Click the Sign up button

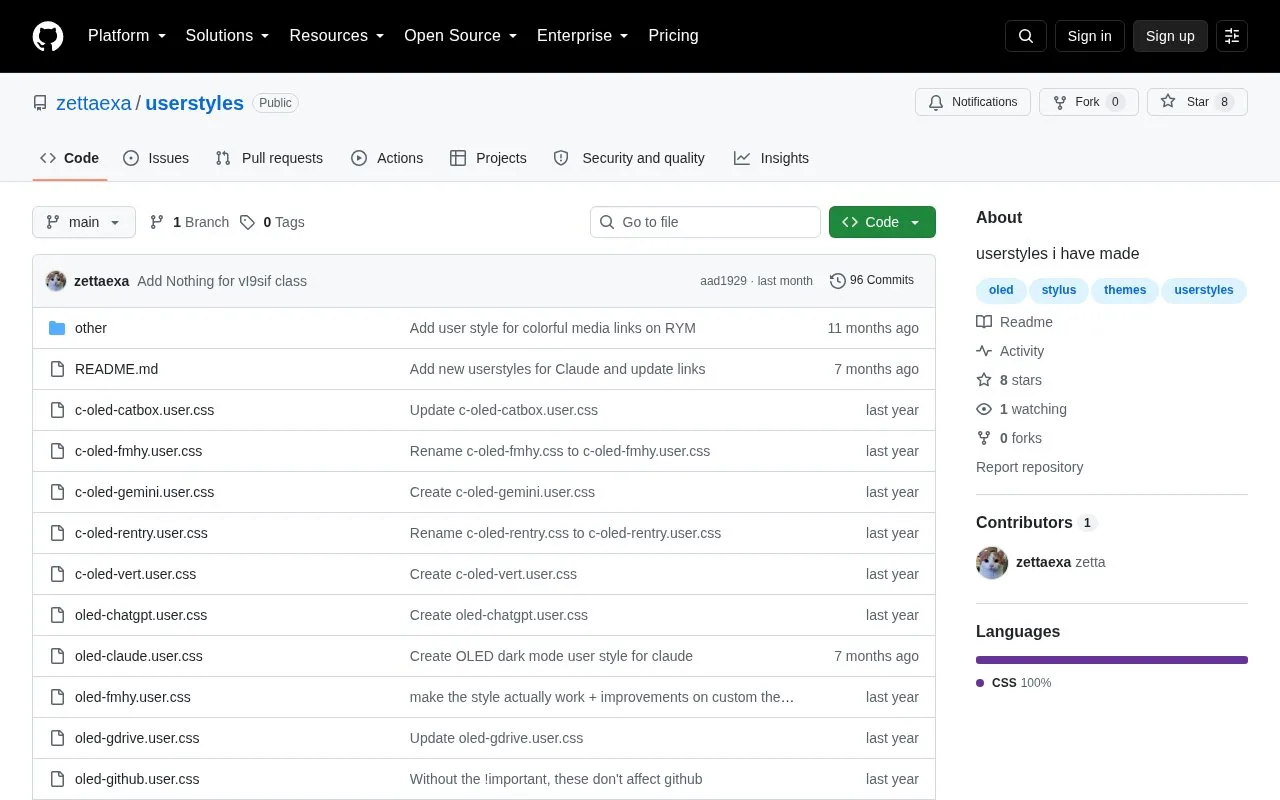(x=1170, y=36)
